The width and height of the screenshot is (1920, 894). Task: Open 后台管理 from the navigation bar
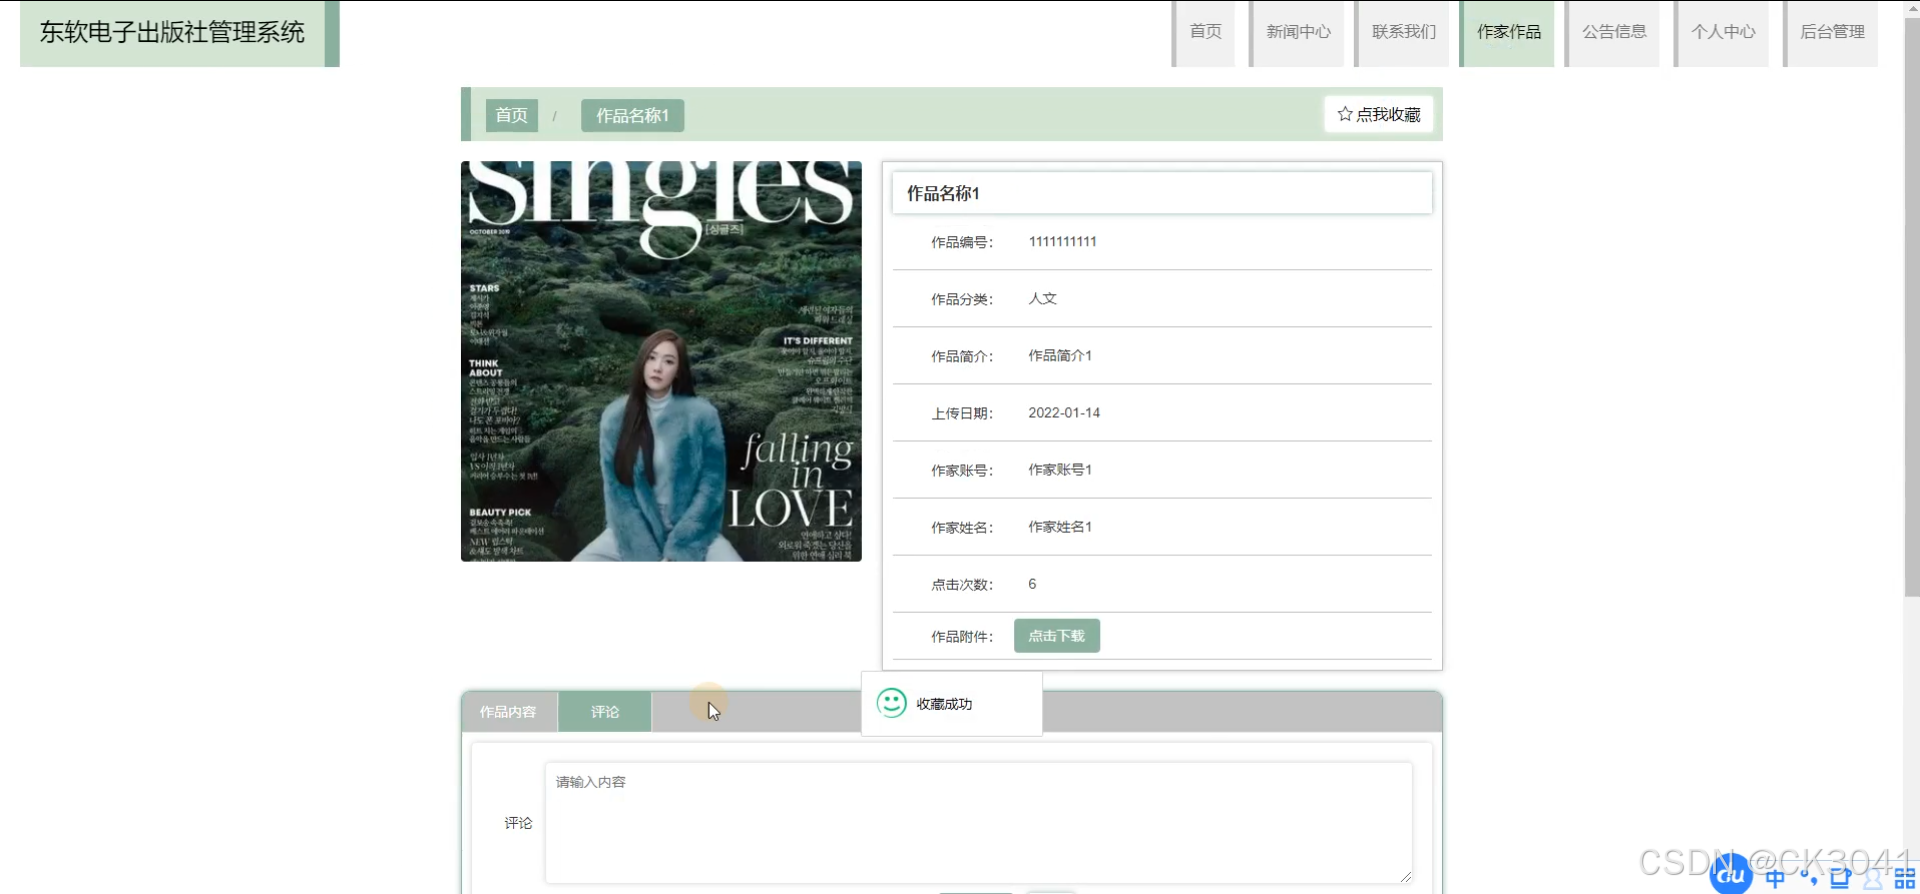[x=1831, y=32]
